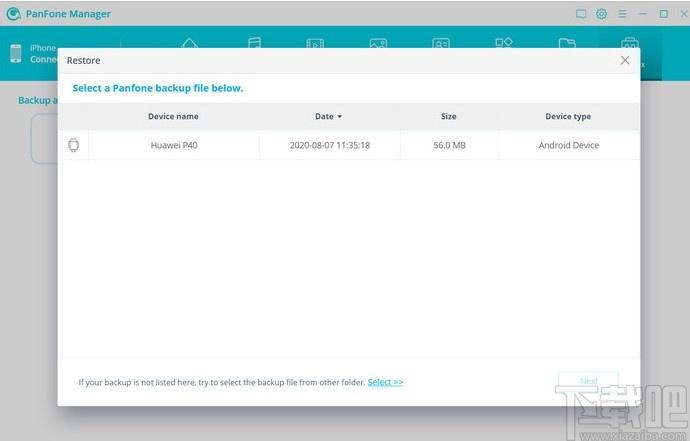Viewport: 690px width, 441px height.
Task: Sort by Size column header
Action: [x=448, y=116]
